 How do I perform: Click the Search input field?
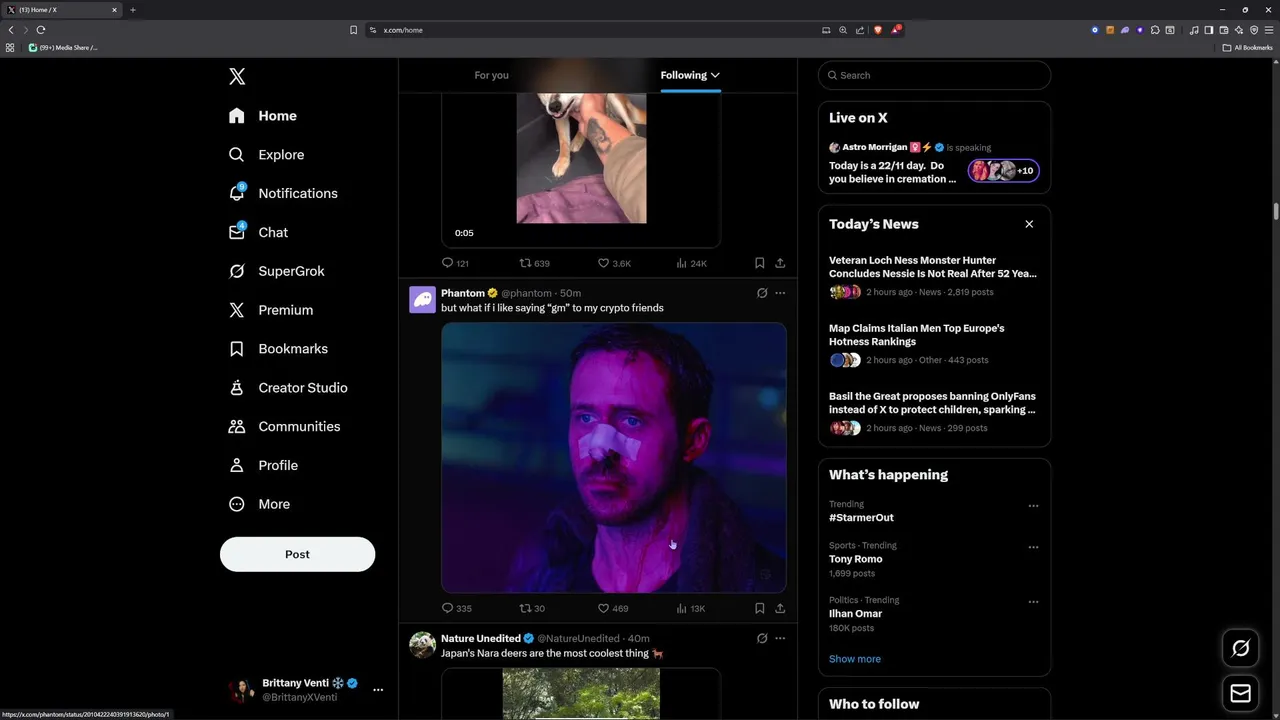(x=934, y=75)
